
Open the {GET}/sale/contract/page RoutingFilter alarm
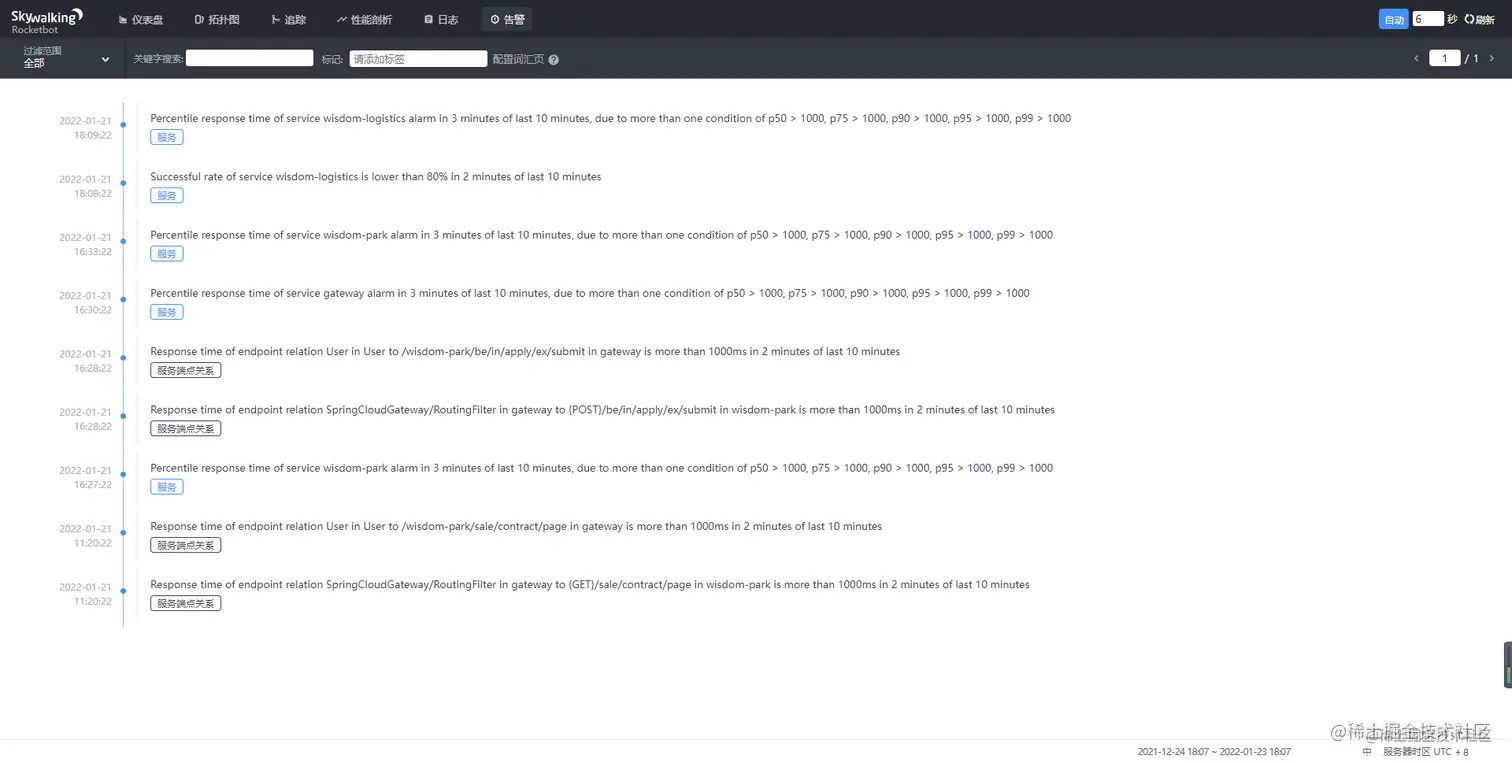coord(590,584)
